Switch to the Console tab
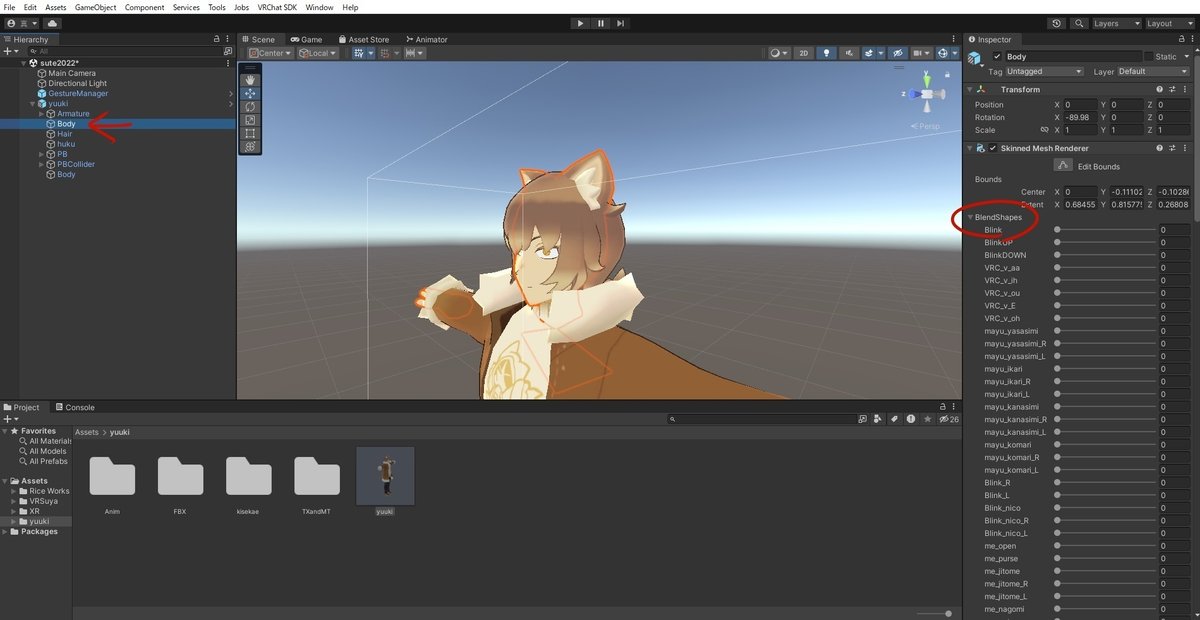 pos(74,407)
